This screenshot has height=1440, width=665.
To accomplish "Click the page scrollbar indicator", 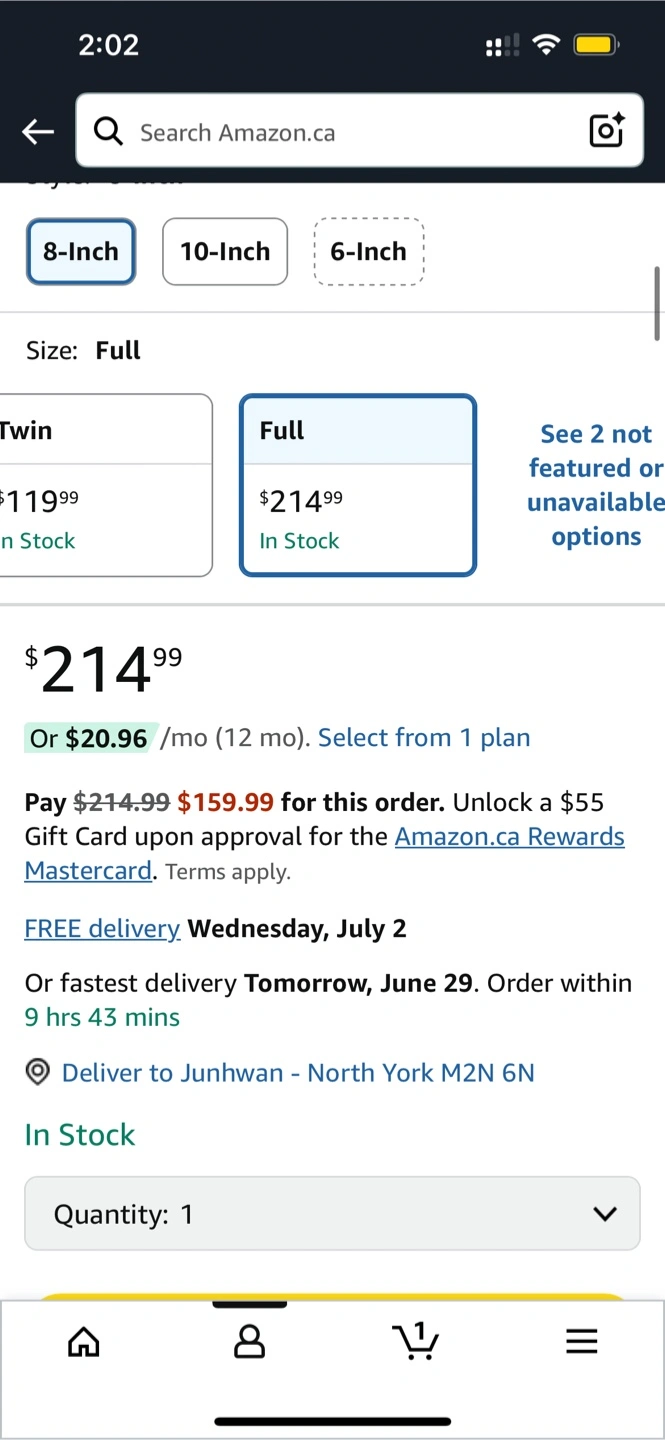I will coord(658,304).
